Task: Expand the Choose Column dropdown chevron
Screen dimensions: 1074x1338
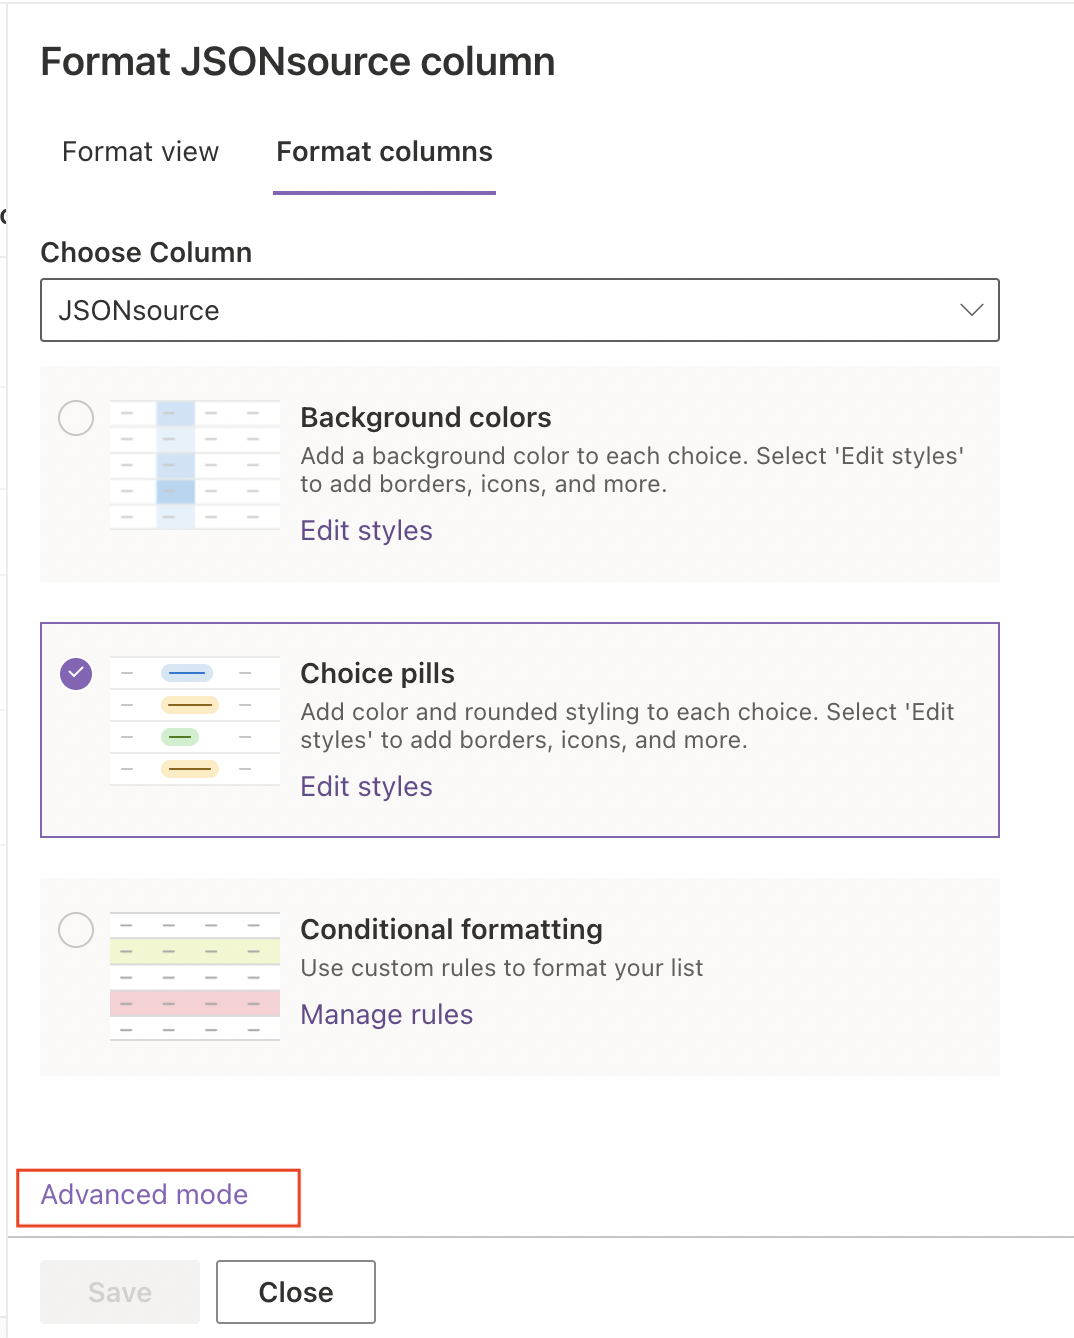Action: click(x=971, y=310)
